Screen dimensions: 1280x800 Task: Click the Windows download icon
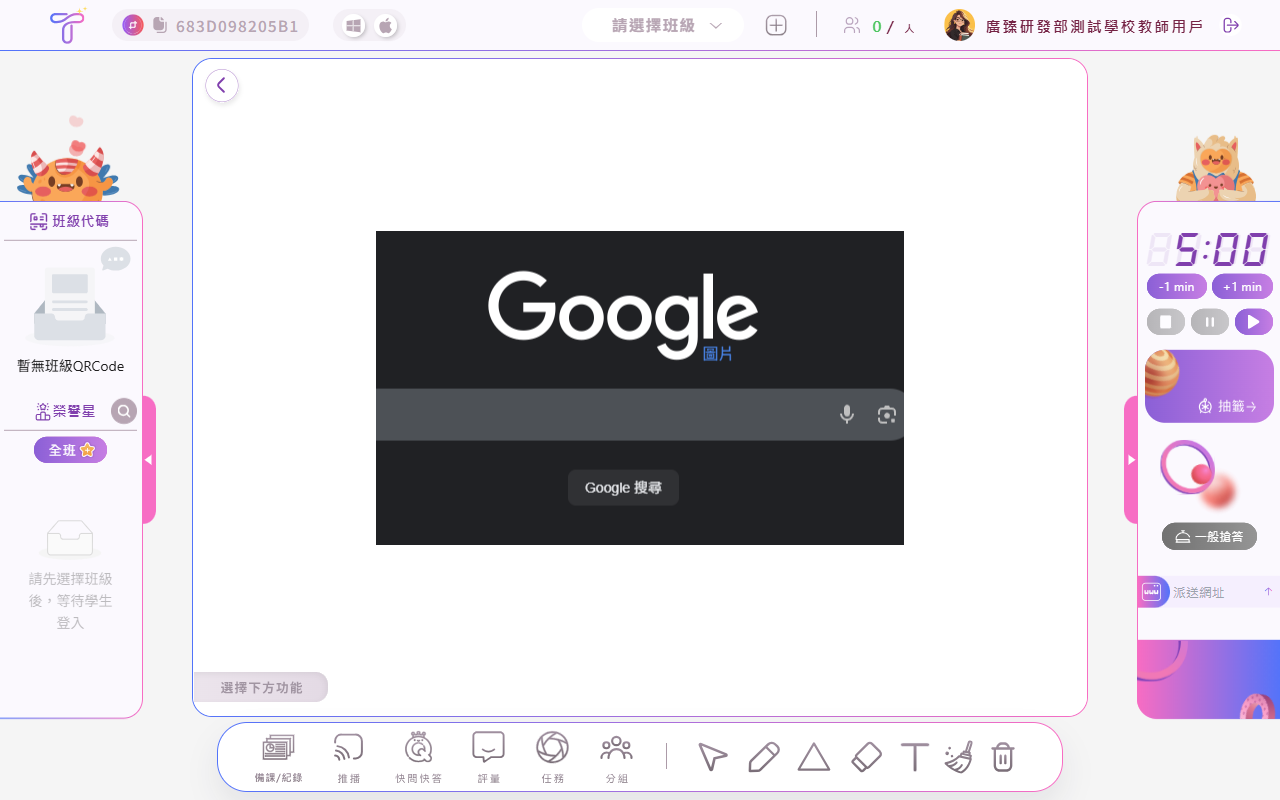pos(353,26)
